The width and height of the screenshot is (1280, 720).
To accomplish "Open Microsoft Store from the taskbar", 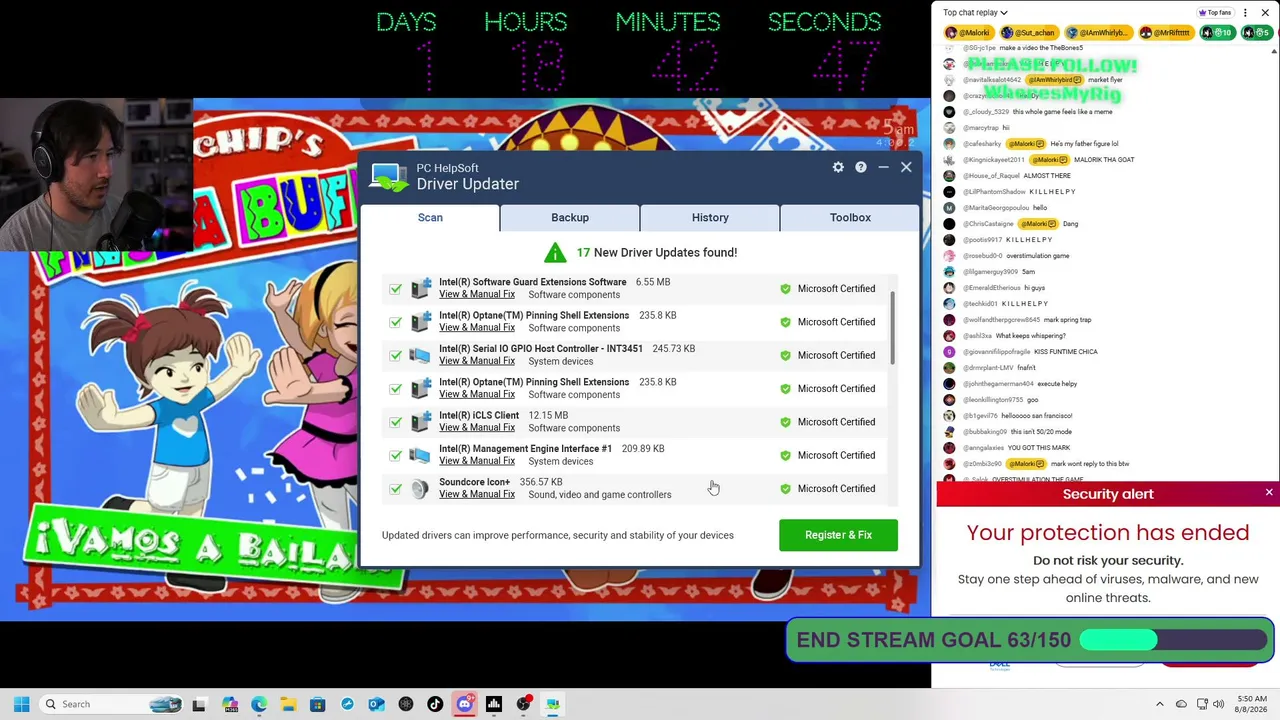I will [317, 704].
